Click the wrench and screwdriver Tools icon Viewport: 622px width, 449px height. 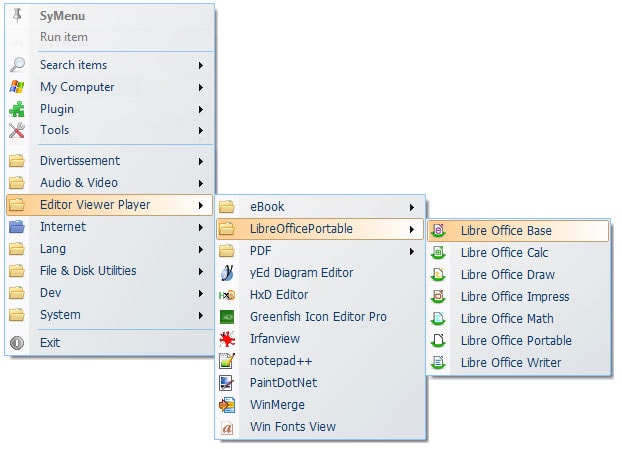(17, 130)
